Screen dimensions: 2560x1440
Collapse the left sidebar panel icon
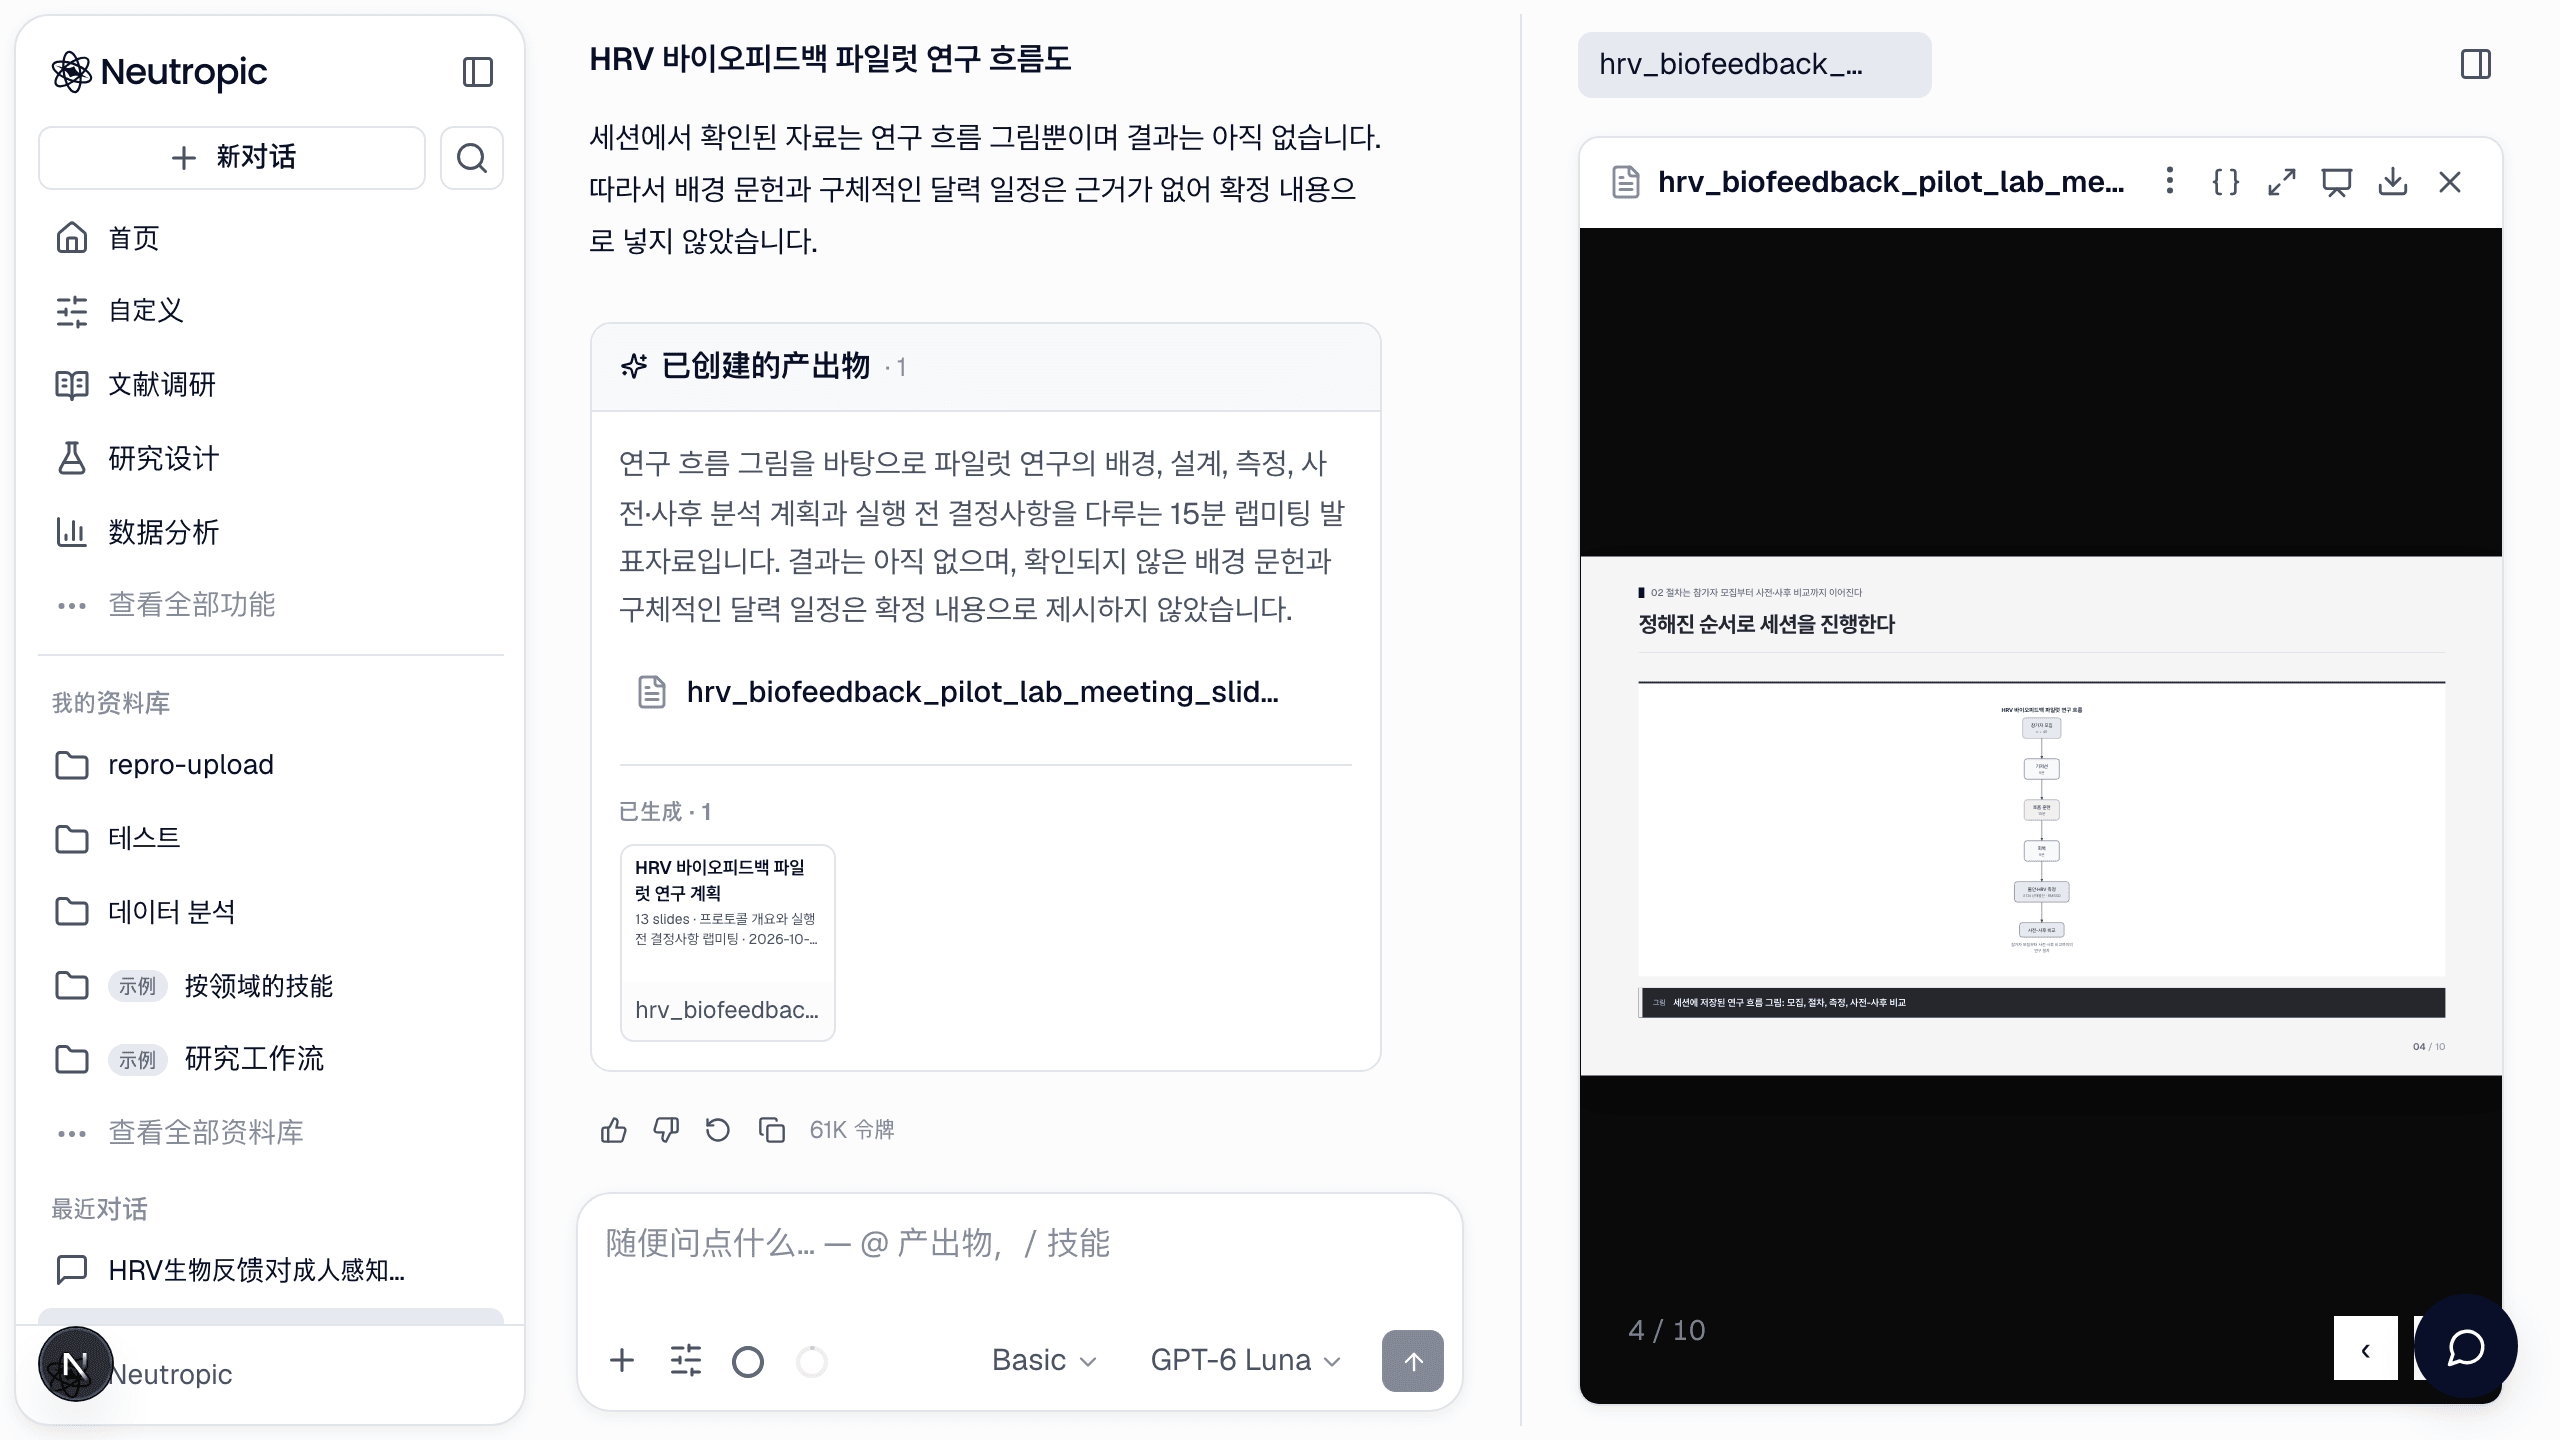(477, 72)
